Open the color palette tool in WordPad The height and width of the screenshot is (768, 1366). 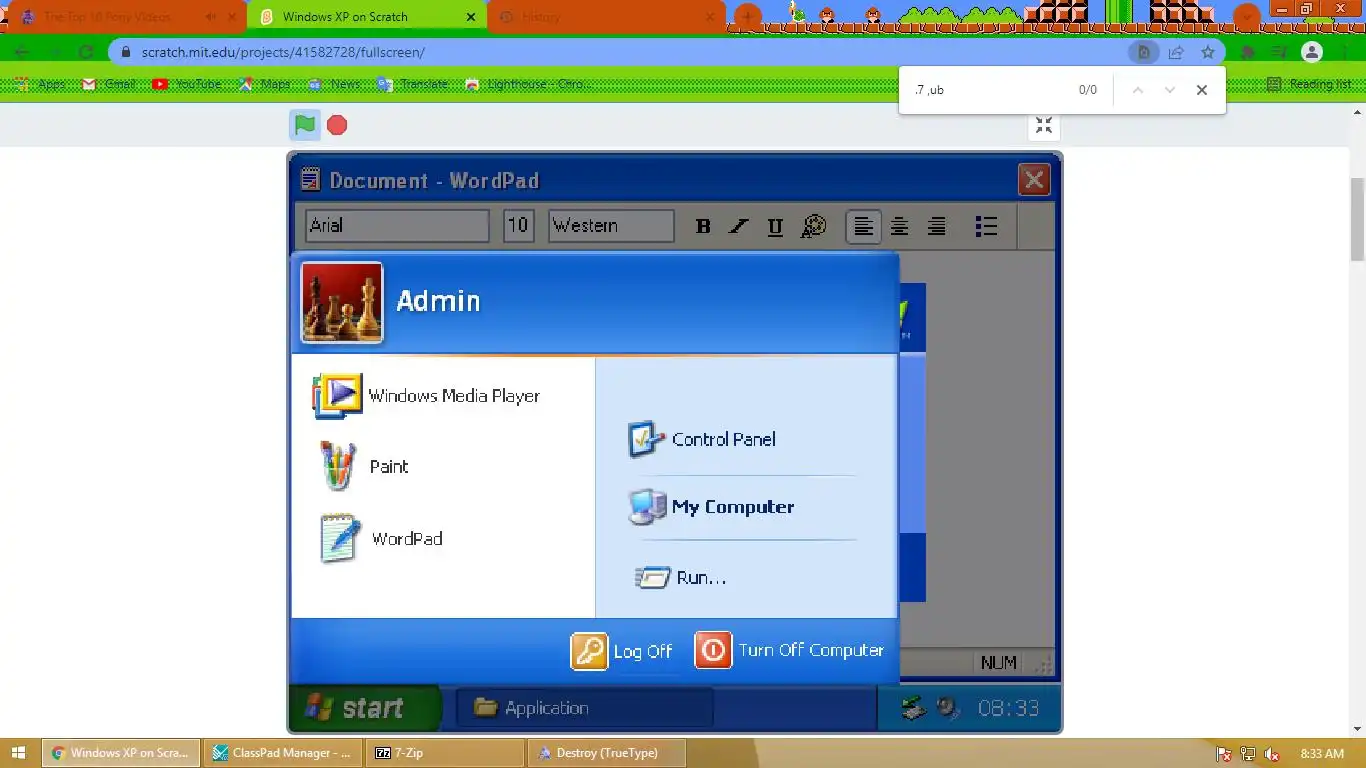click(813, 226)
